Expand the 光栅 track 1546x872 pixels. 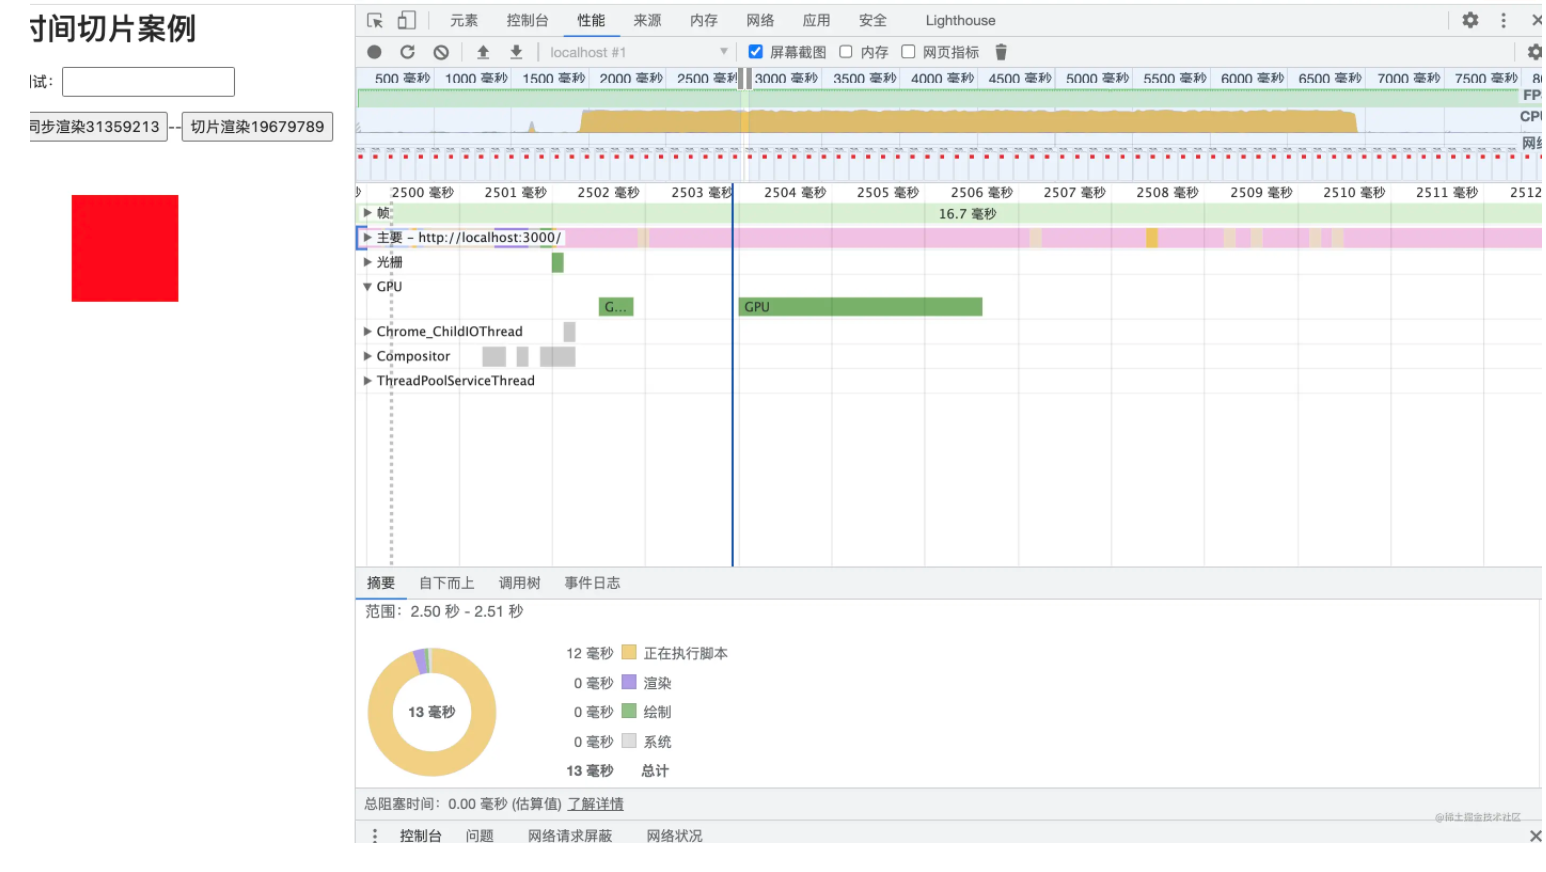pos(367,262)
